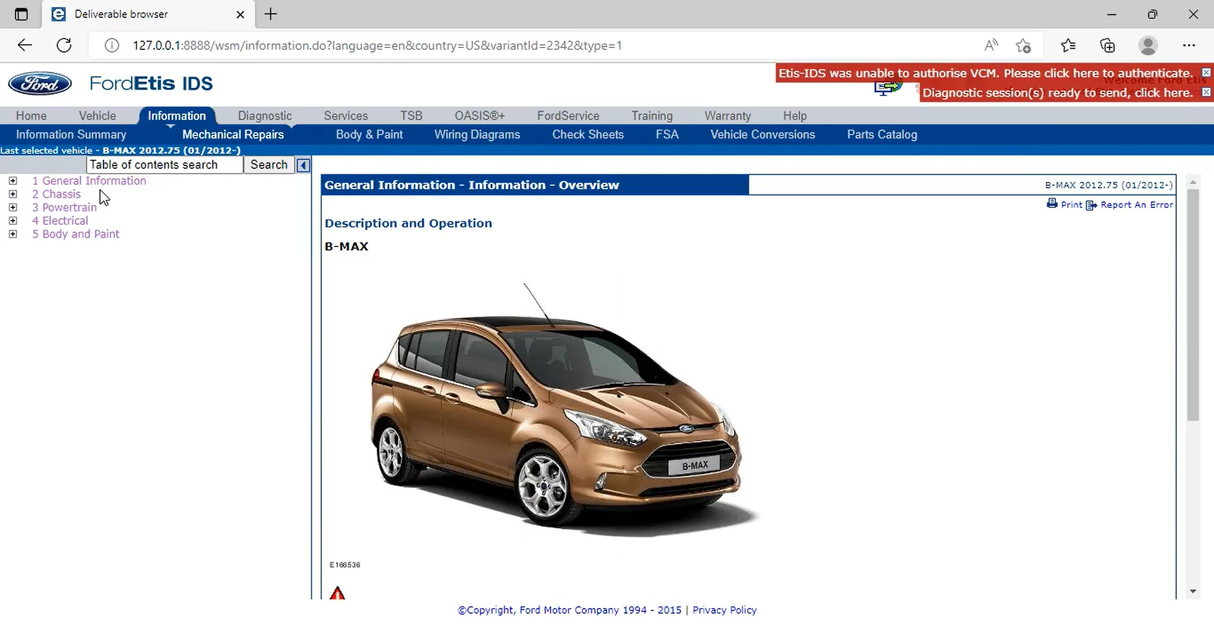Switch to the Diagnostic tab
This screenshot has width=1214, height=632.
(265, 116)
